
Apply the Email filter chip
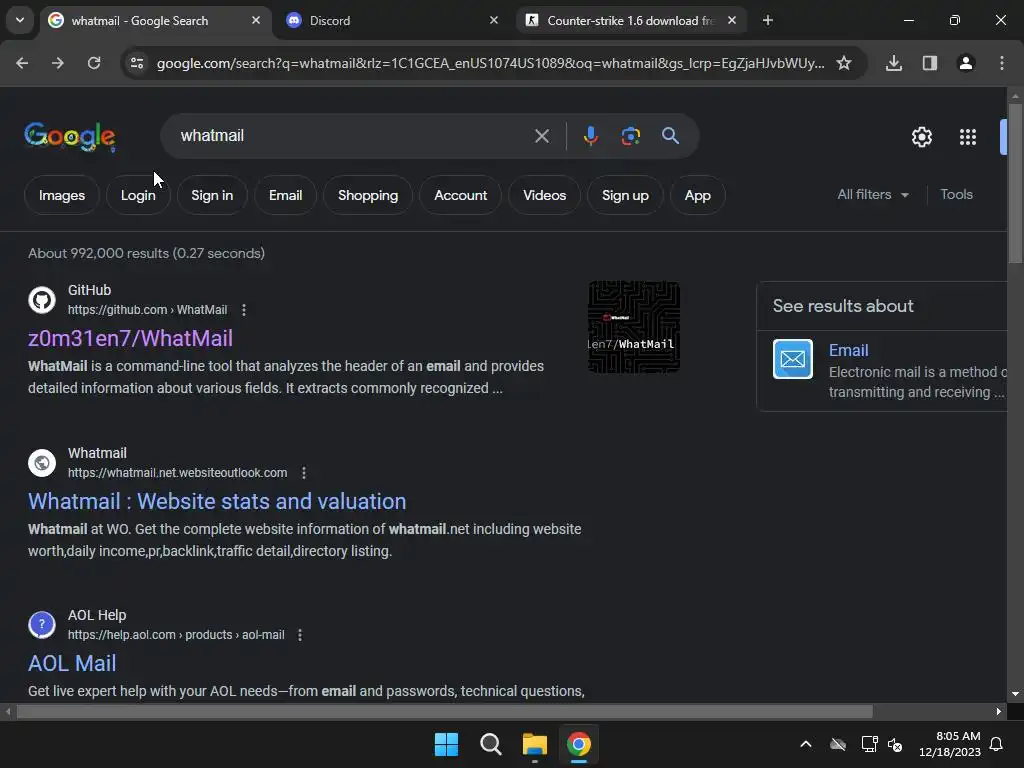coord(285,195)
